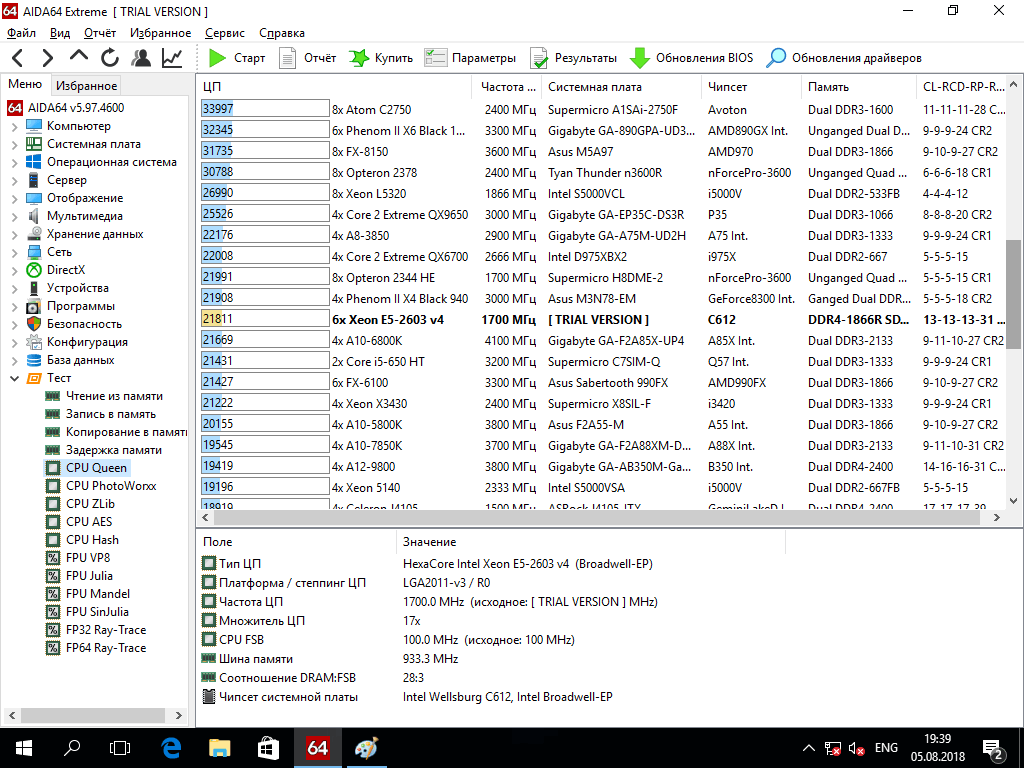The width and height of the screenshot is (1024, 768).
Task: Open the Сервис menu
Action: coord(225,33)
